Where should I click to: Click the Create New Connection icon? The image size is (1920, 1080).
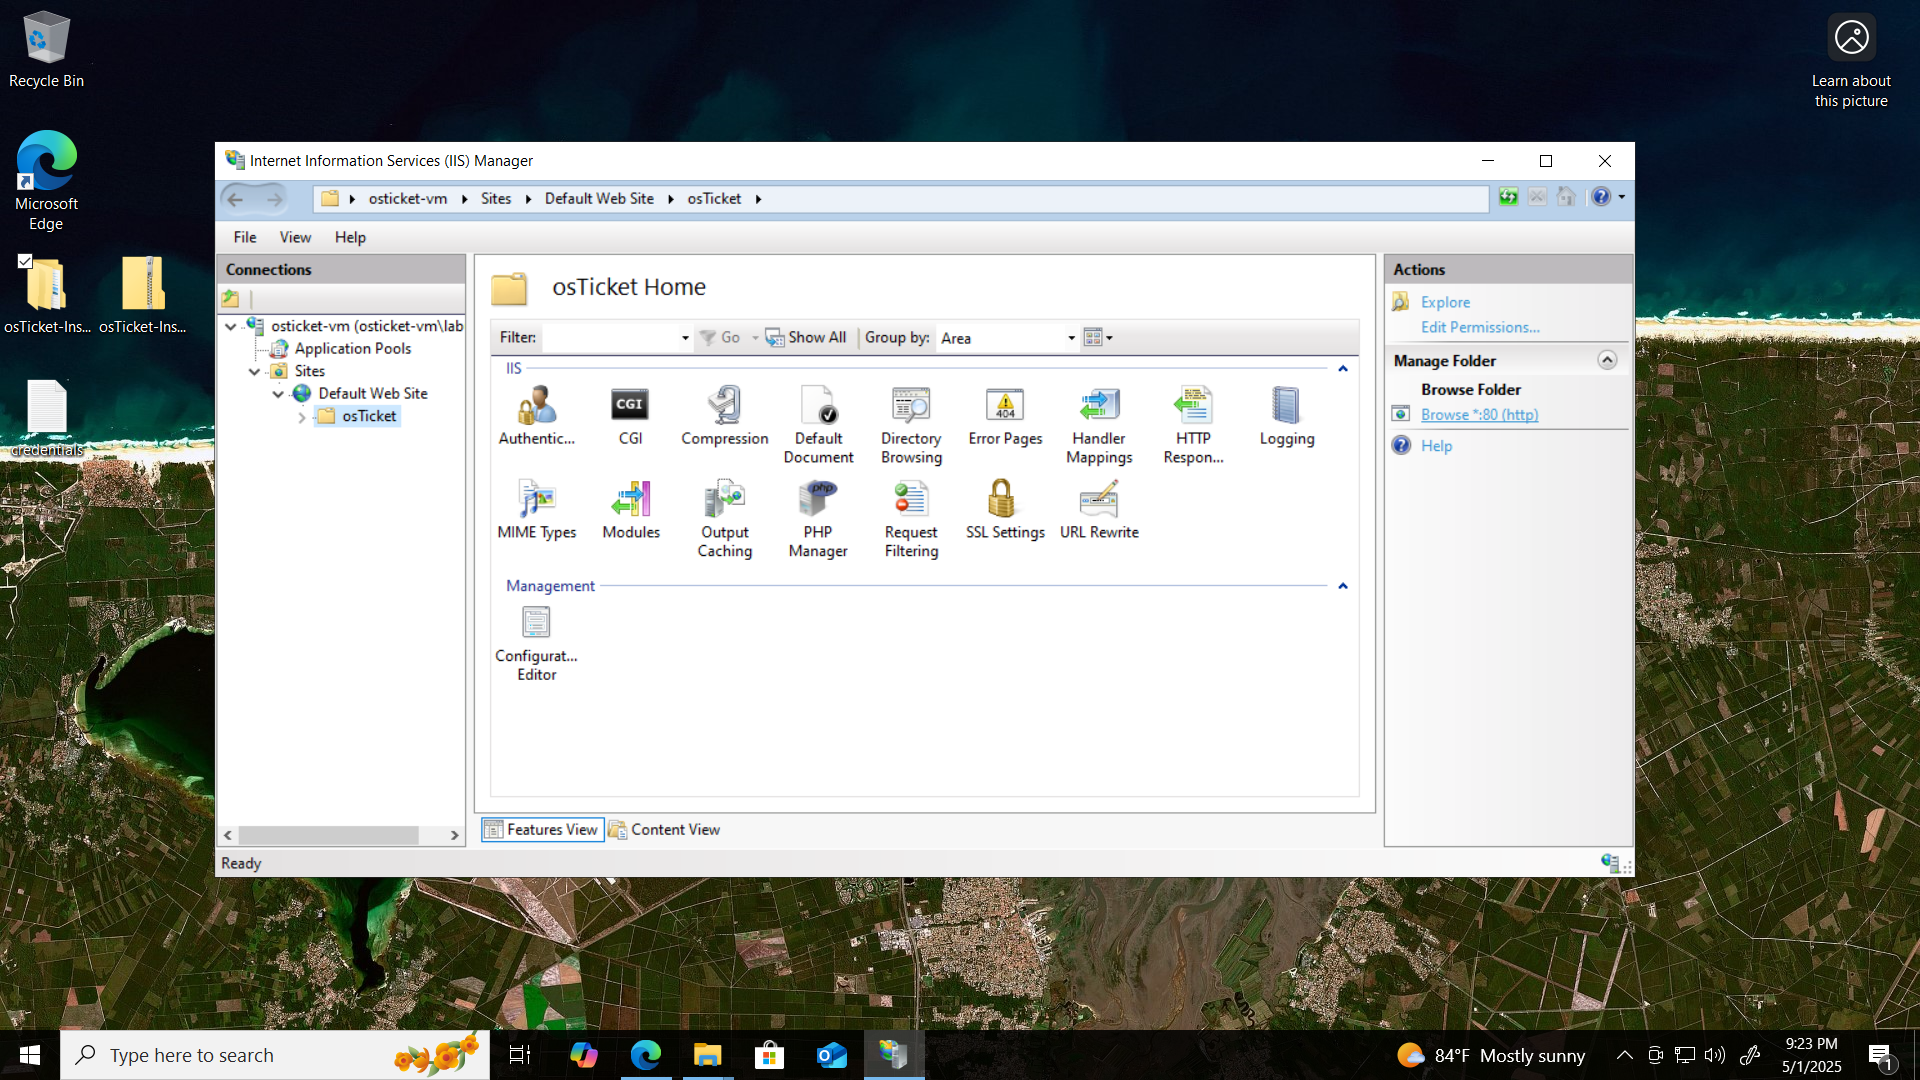pyautogui.click(x=231, y=298)
